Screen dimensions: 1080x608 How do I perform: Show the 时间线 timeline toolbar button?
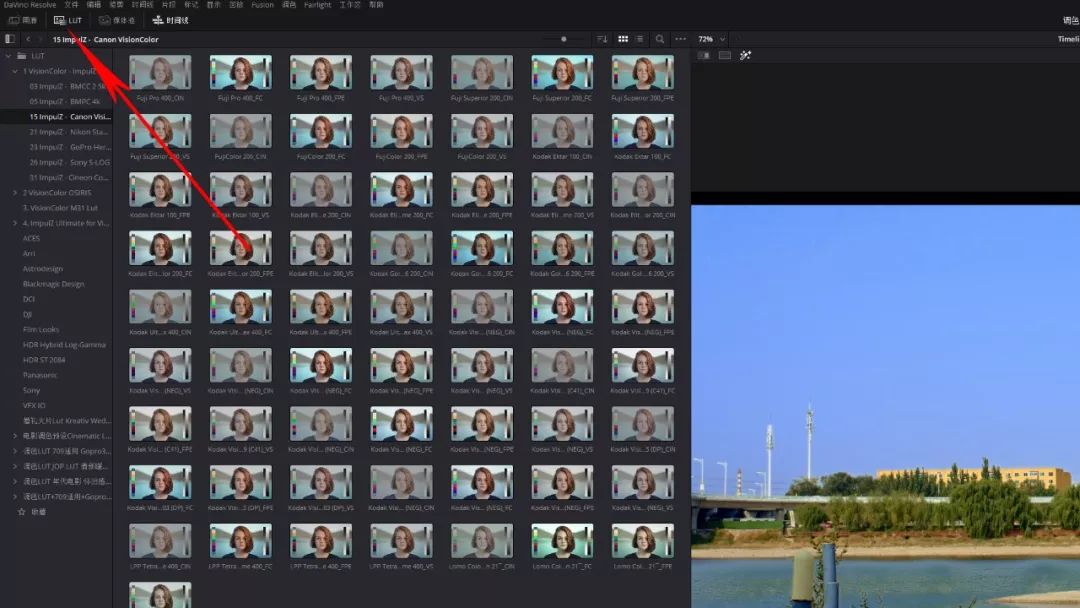tap(170, 21)
